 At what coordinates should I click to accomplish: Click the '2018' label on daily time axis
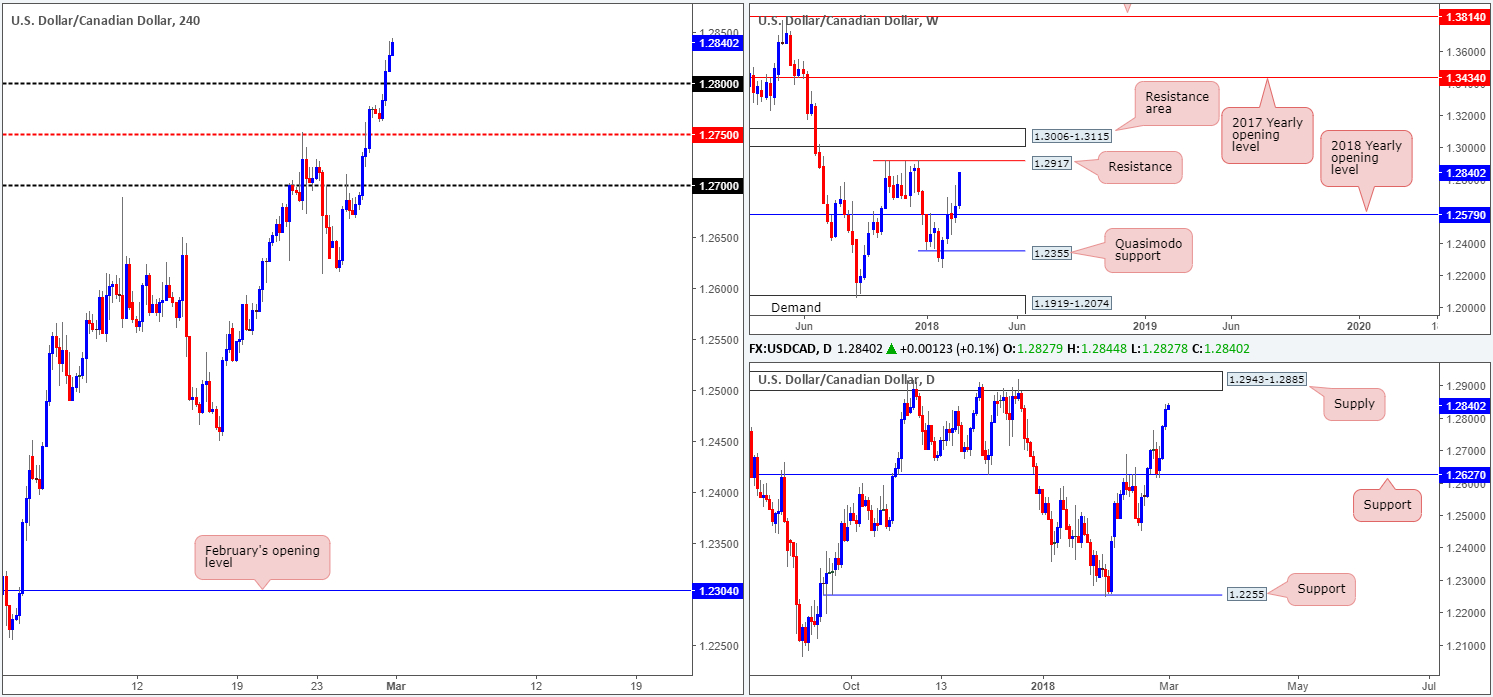click(1044, 686)
